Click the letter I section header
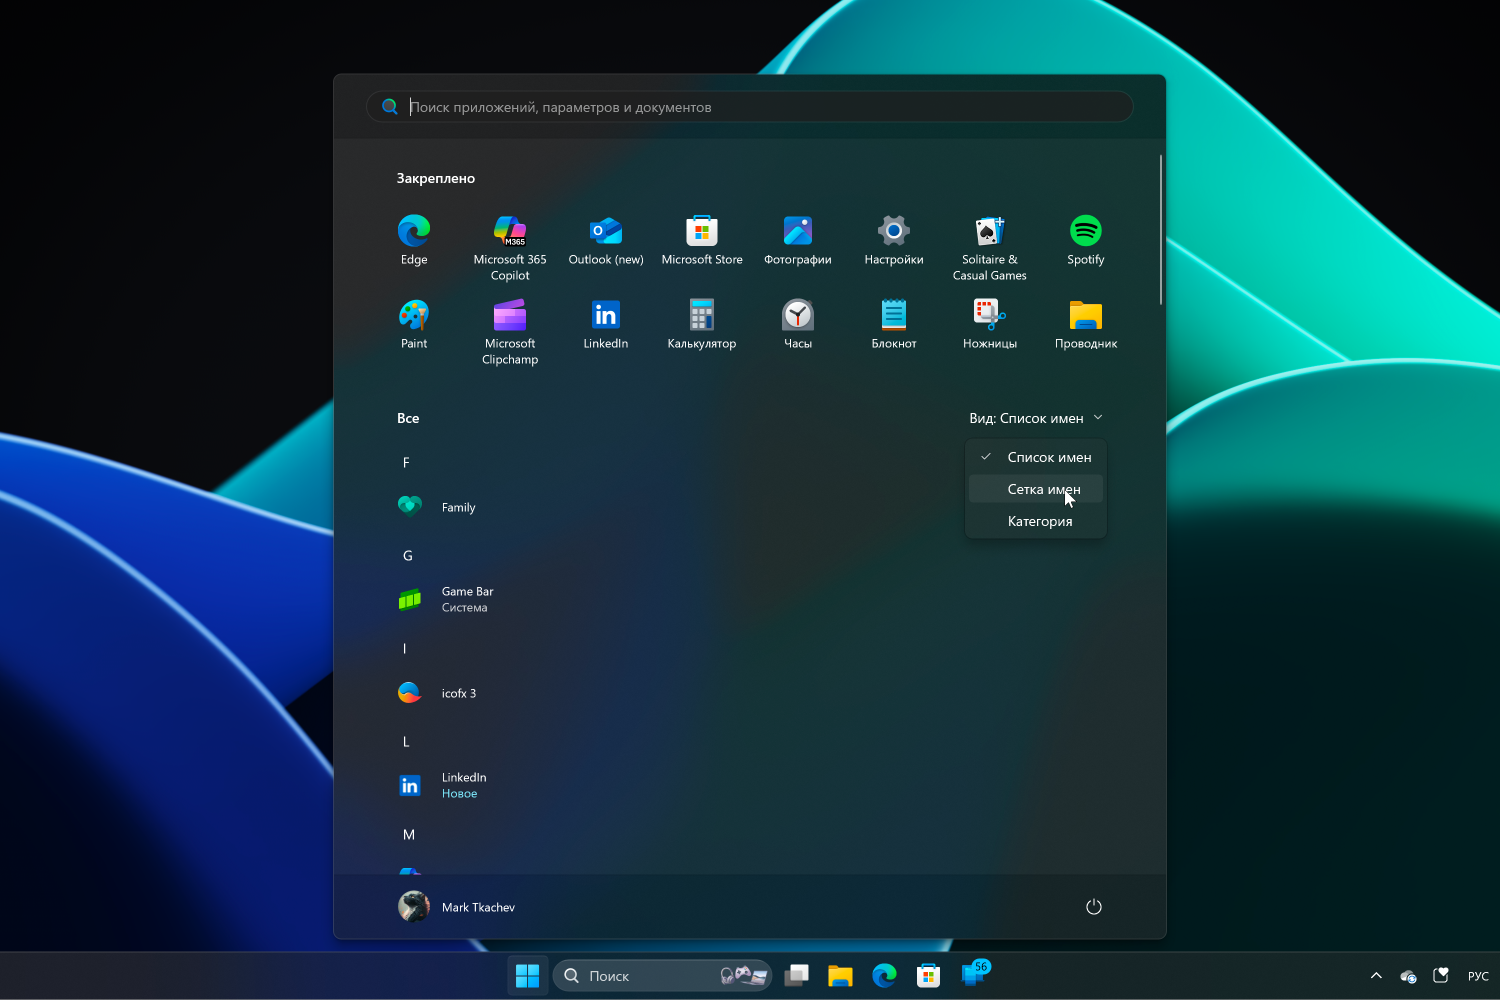This screenshot has width=1500, height=1000. [405, 648]
